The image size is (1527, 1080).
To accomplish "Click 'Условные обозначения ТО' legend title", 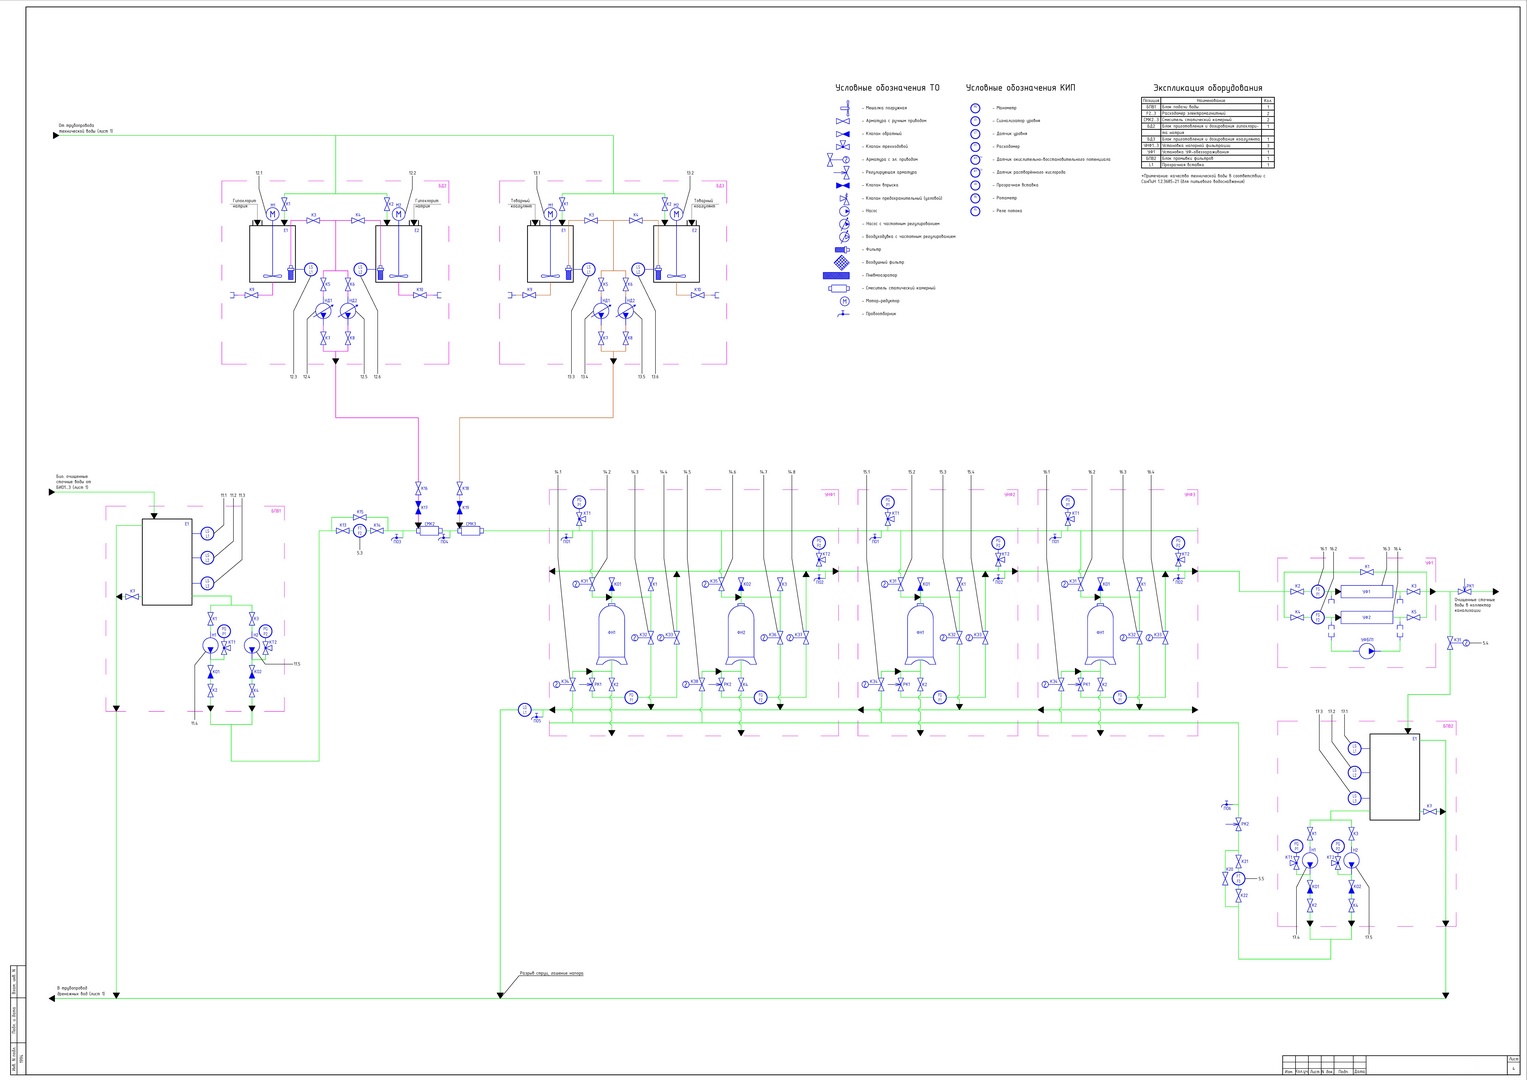I will [887, 88].
